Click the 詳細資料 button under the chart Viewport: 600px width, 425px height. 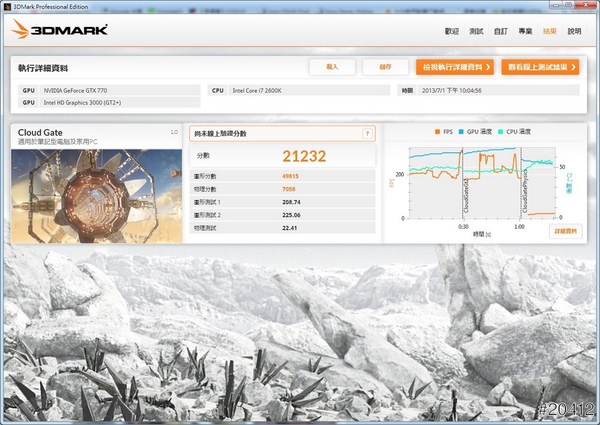click(566, 231)
